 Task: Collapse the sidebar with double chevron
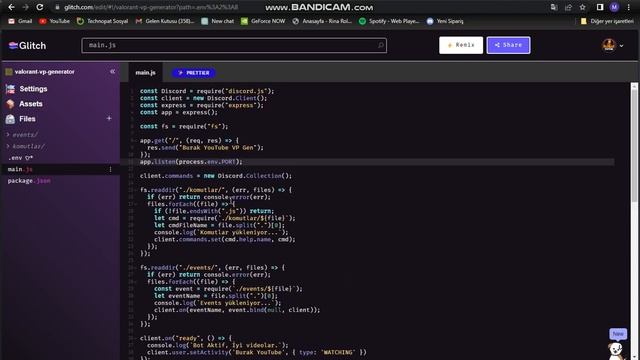click(x=112, y=71)
